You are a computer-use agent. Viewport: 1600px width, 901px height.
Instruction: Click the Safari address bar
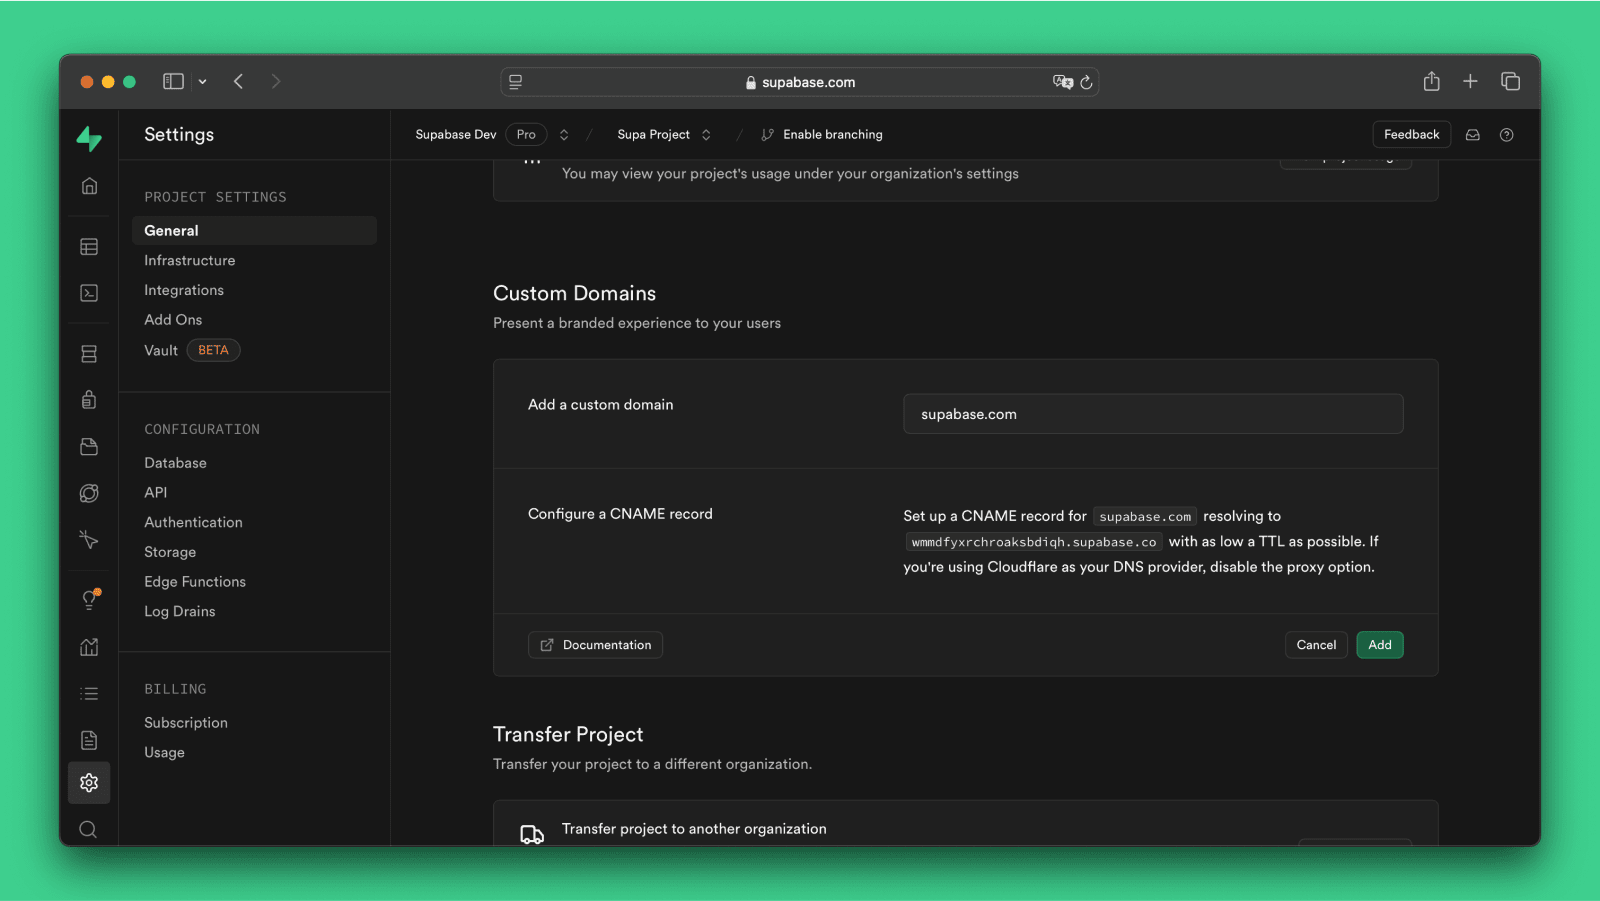click(x=799, y=82)
